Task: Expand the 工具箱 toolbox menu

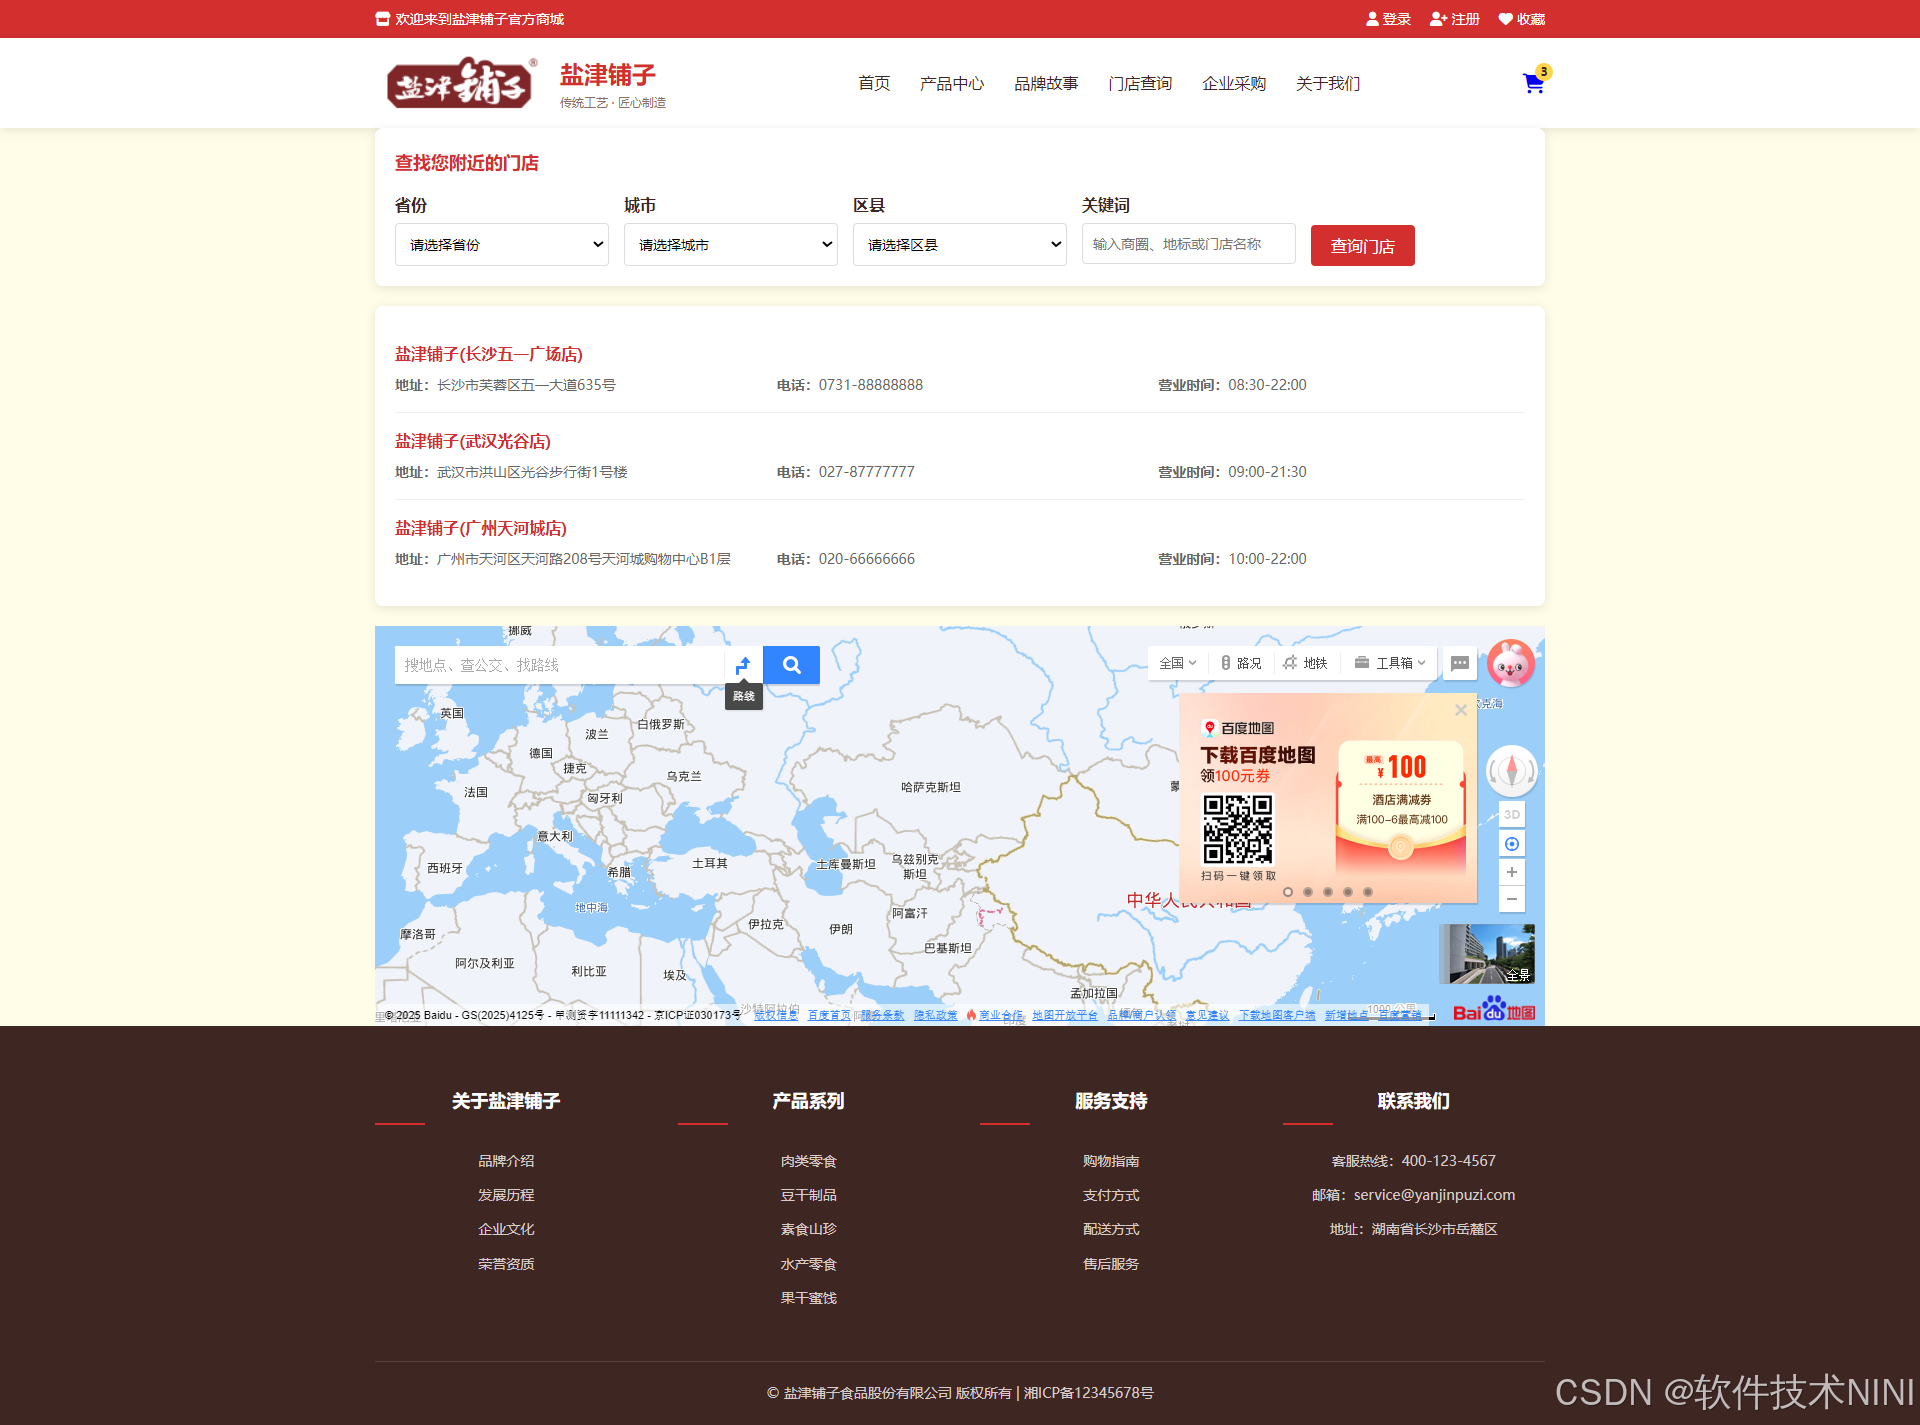Action: click(x=1390, y=663)
